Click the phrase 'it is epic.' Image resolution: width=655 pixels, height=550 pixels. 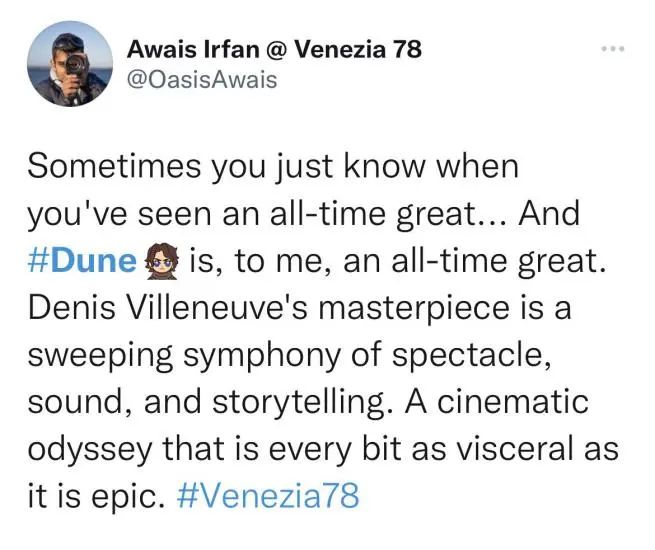coord(96,497)
